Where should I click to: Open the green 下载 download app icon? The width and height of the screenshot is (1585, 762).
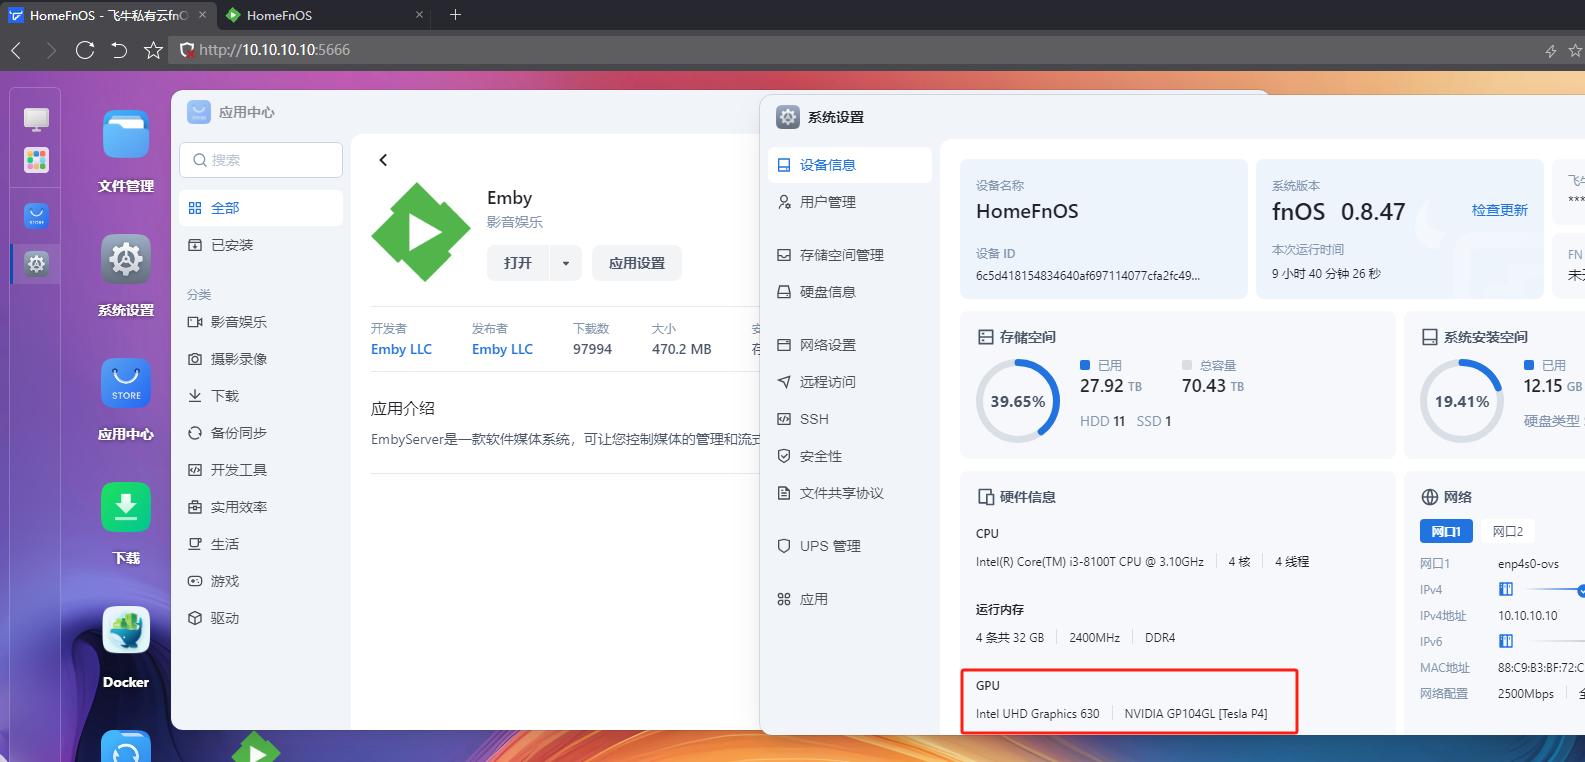[x=126, y=508]
